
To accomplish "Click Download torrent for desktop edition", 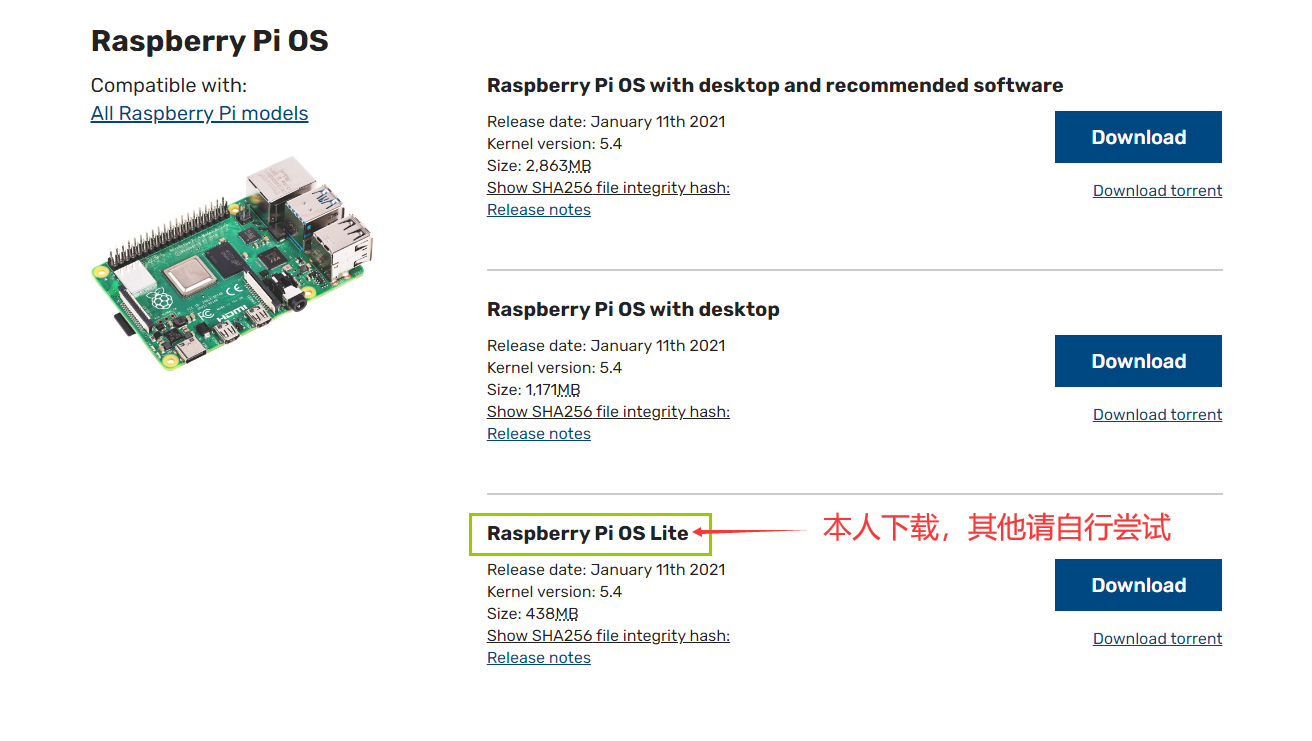I will (1157, 414).
